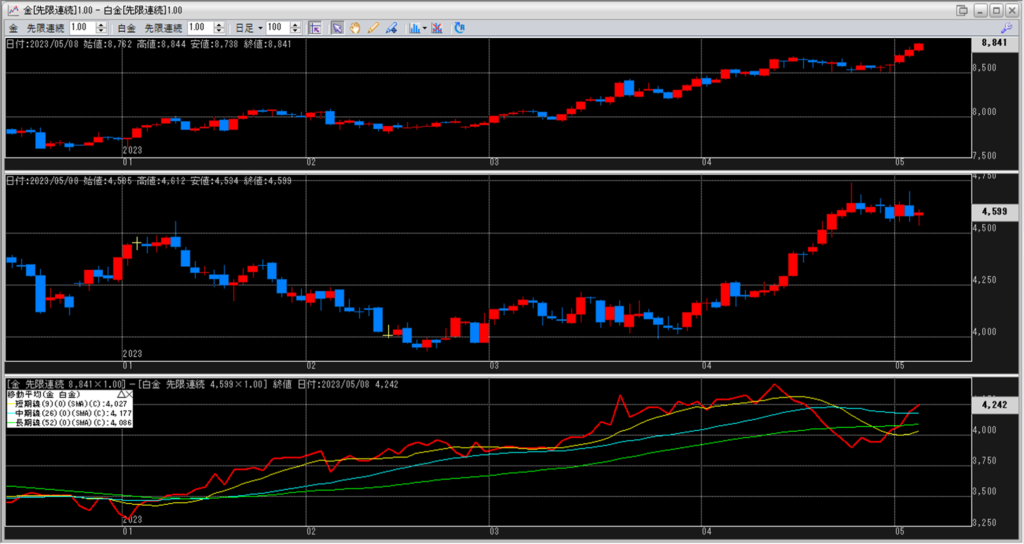Viewport: 1024px width, 544px height.
Task: Select the arrow pointer cursor tool
Action: pos(337,28)
